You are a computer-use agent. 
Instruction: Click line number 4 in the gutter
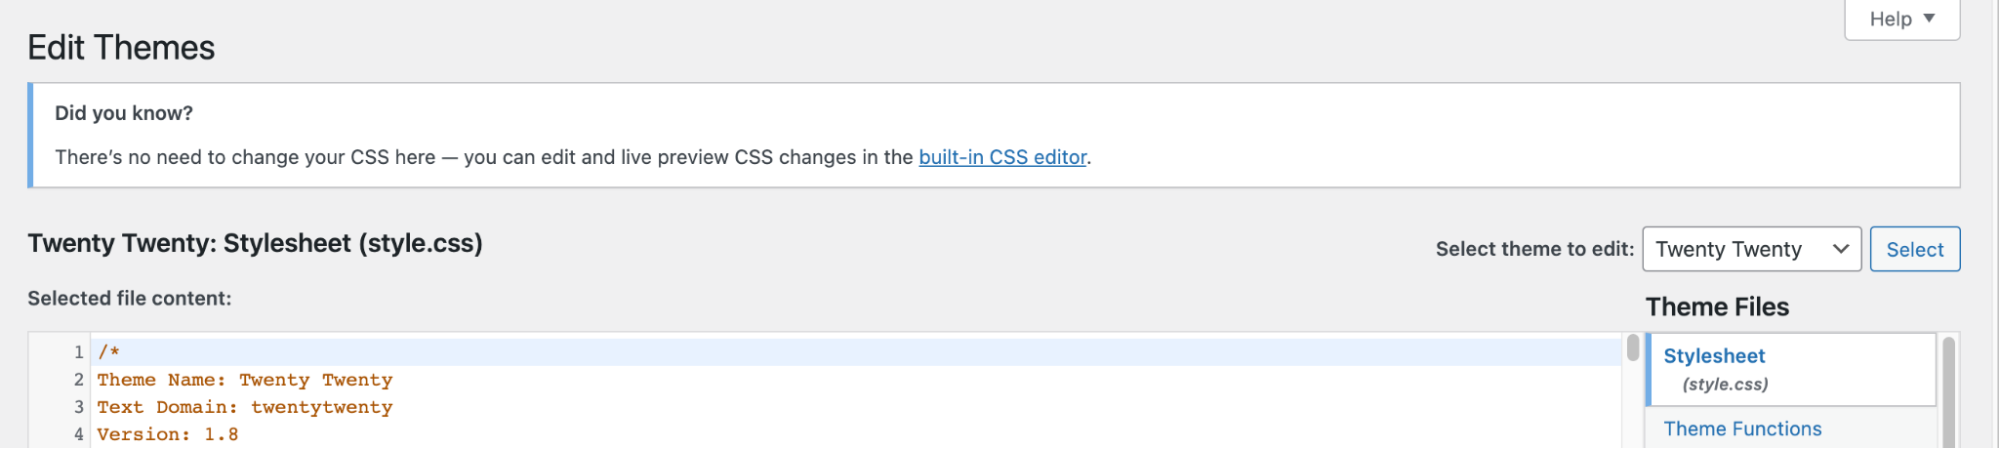click(x=78, y=434)
